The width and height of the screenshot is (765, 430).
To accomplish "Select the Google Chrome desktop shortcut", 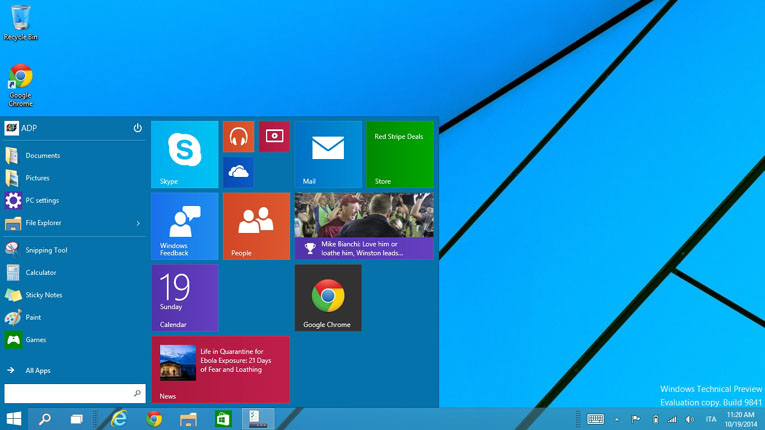I will click(20, 85).
